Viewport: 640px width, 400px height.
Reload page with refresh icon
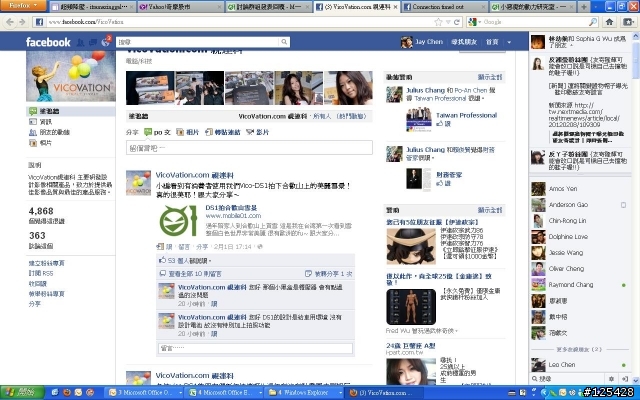457,22
